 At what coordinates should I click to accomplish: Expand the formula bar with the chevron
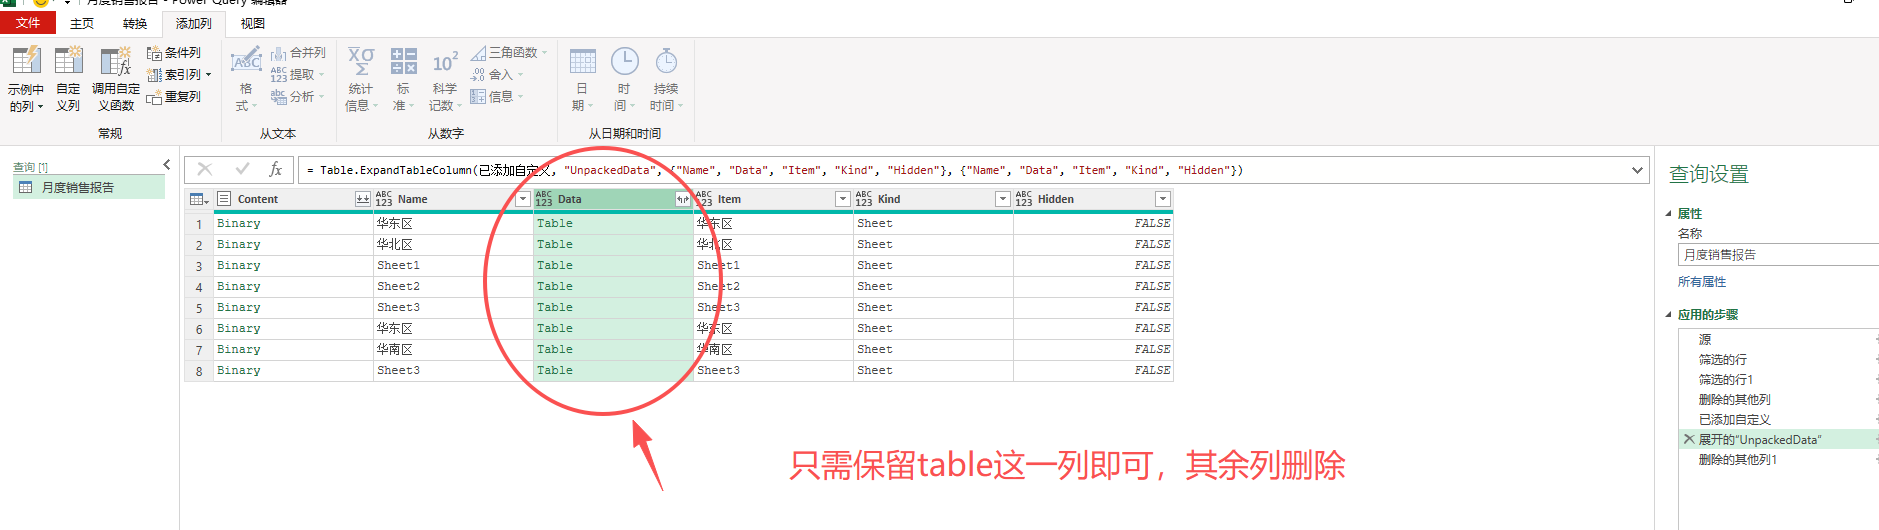1637,170
